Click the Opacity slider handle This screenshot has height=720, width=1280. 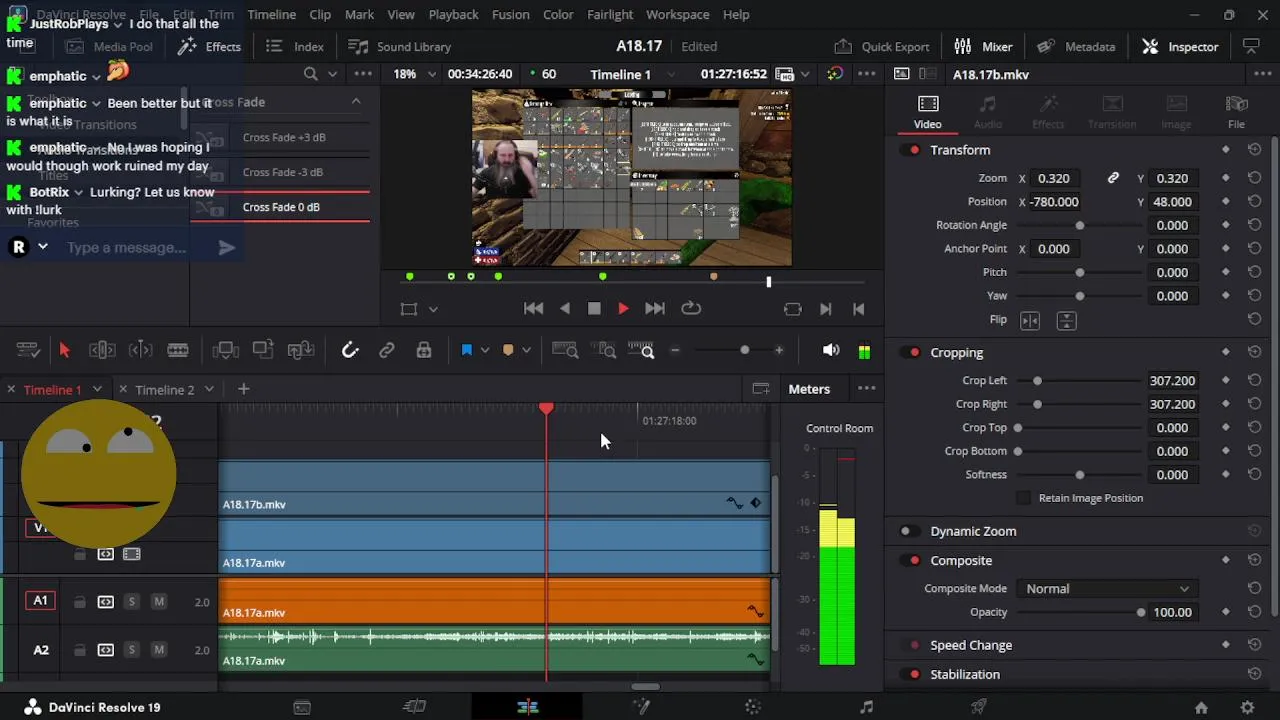1141,612
